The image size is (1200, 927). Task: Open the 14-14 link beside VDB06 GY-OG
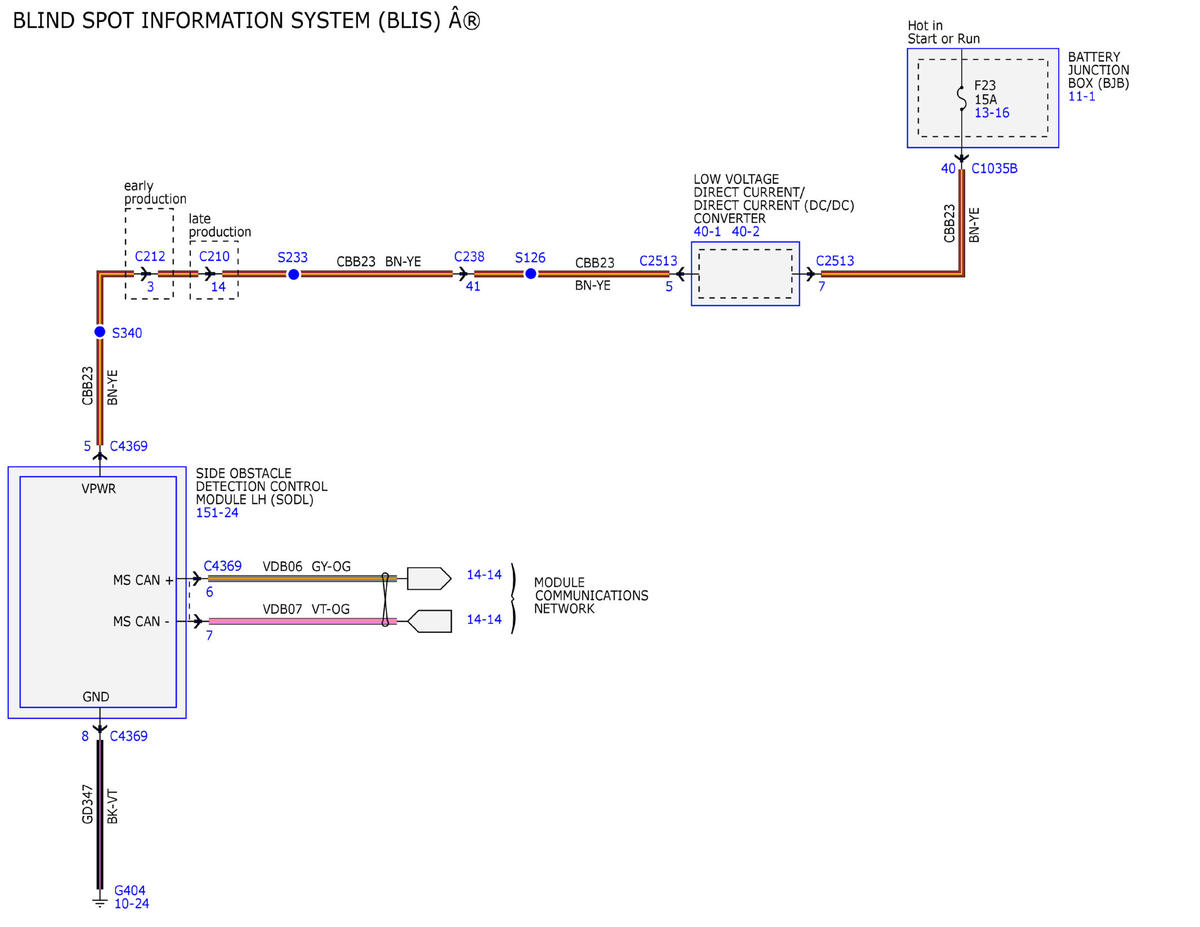[x=484, y=575]
